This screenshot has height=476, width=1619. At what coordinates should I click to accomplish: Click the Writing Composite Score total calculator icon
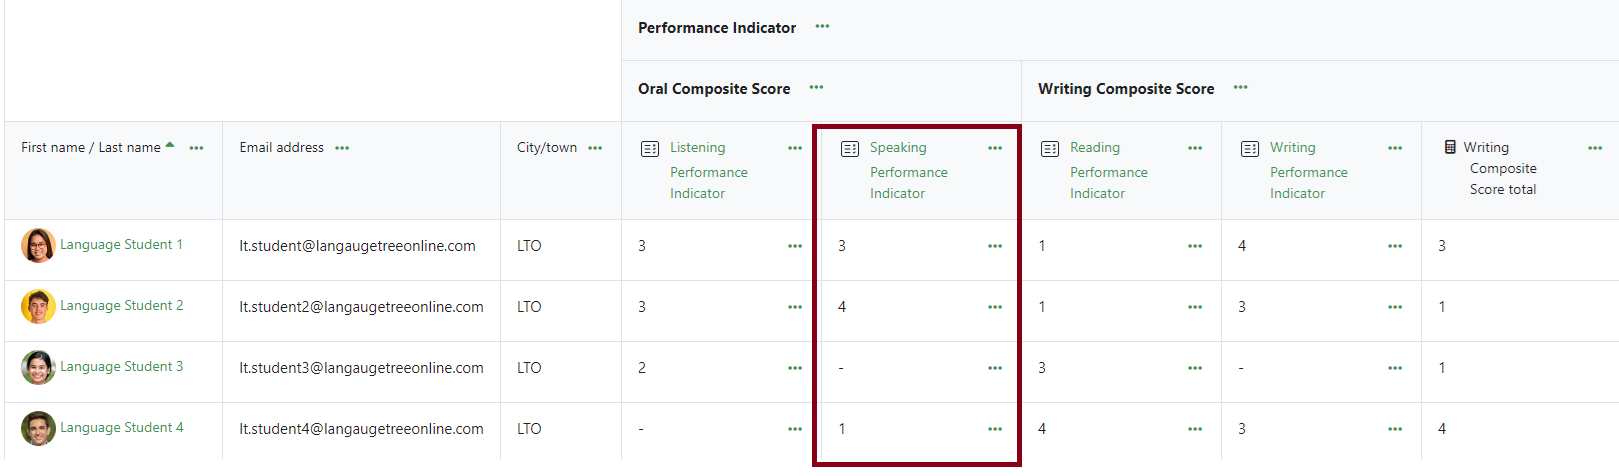(1450, 147)
